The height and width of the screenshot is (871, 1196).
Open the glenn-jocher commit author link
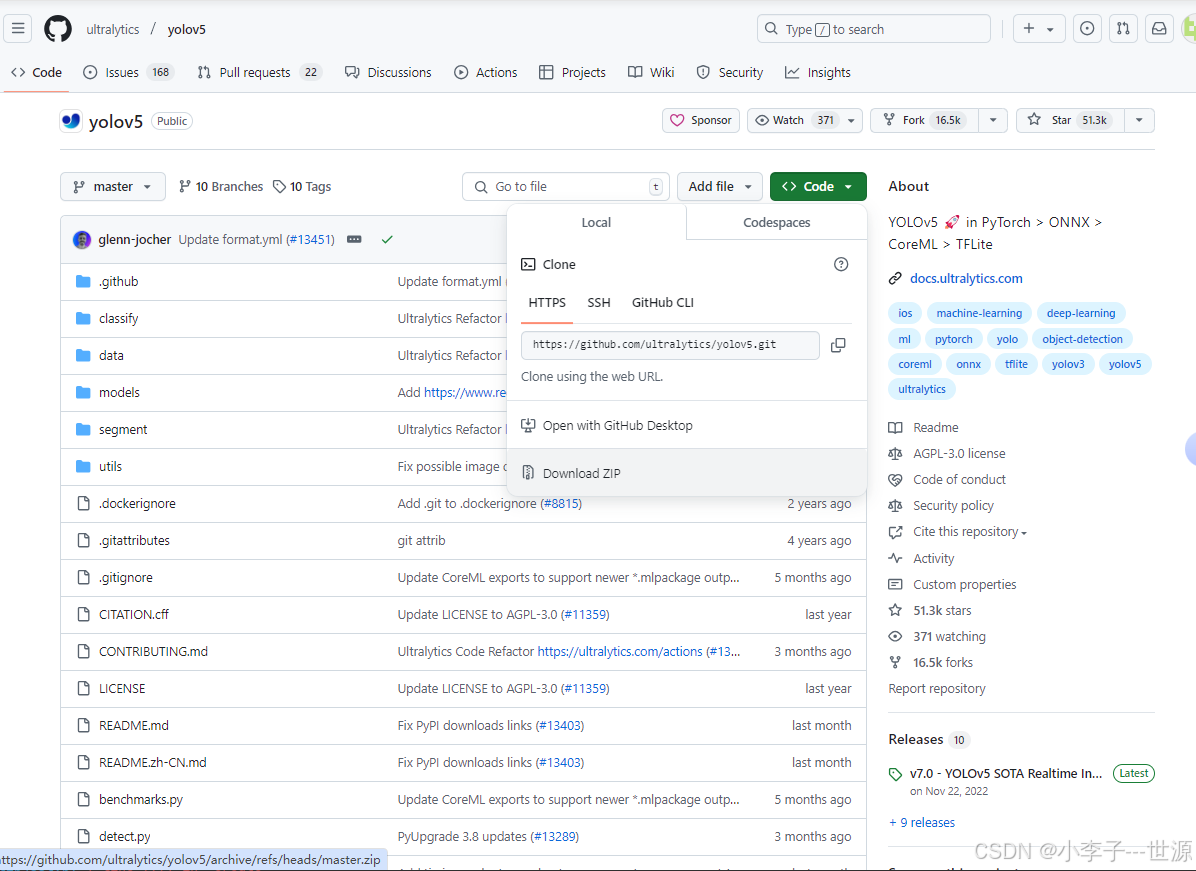(134, 239)
